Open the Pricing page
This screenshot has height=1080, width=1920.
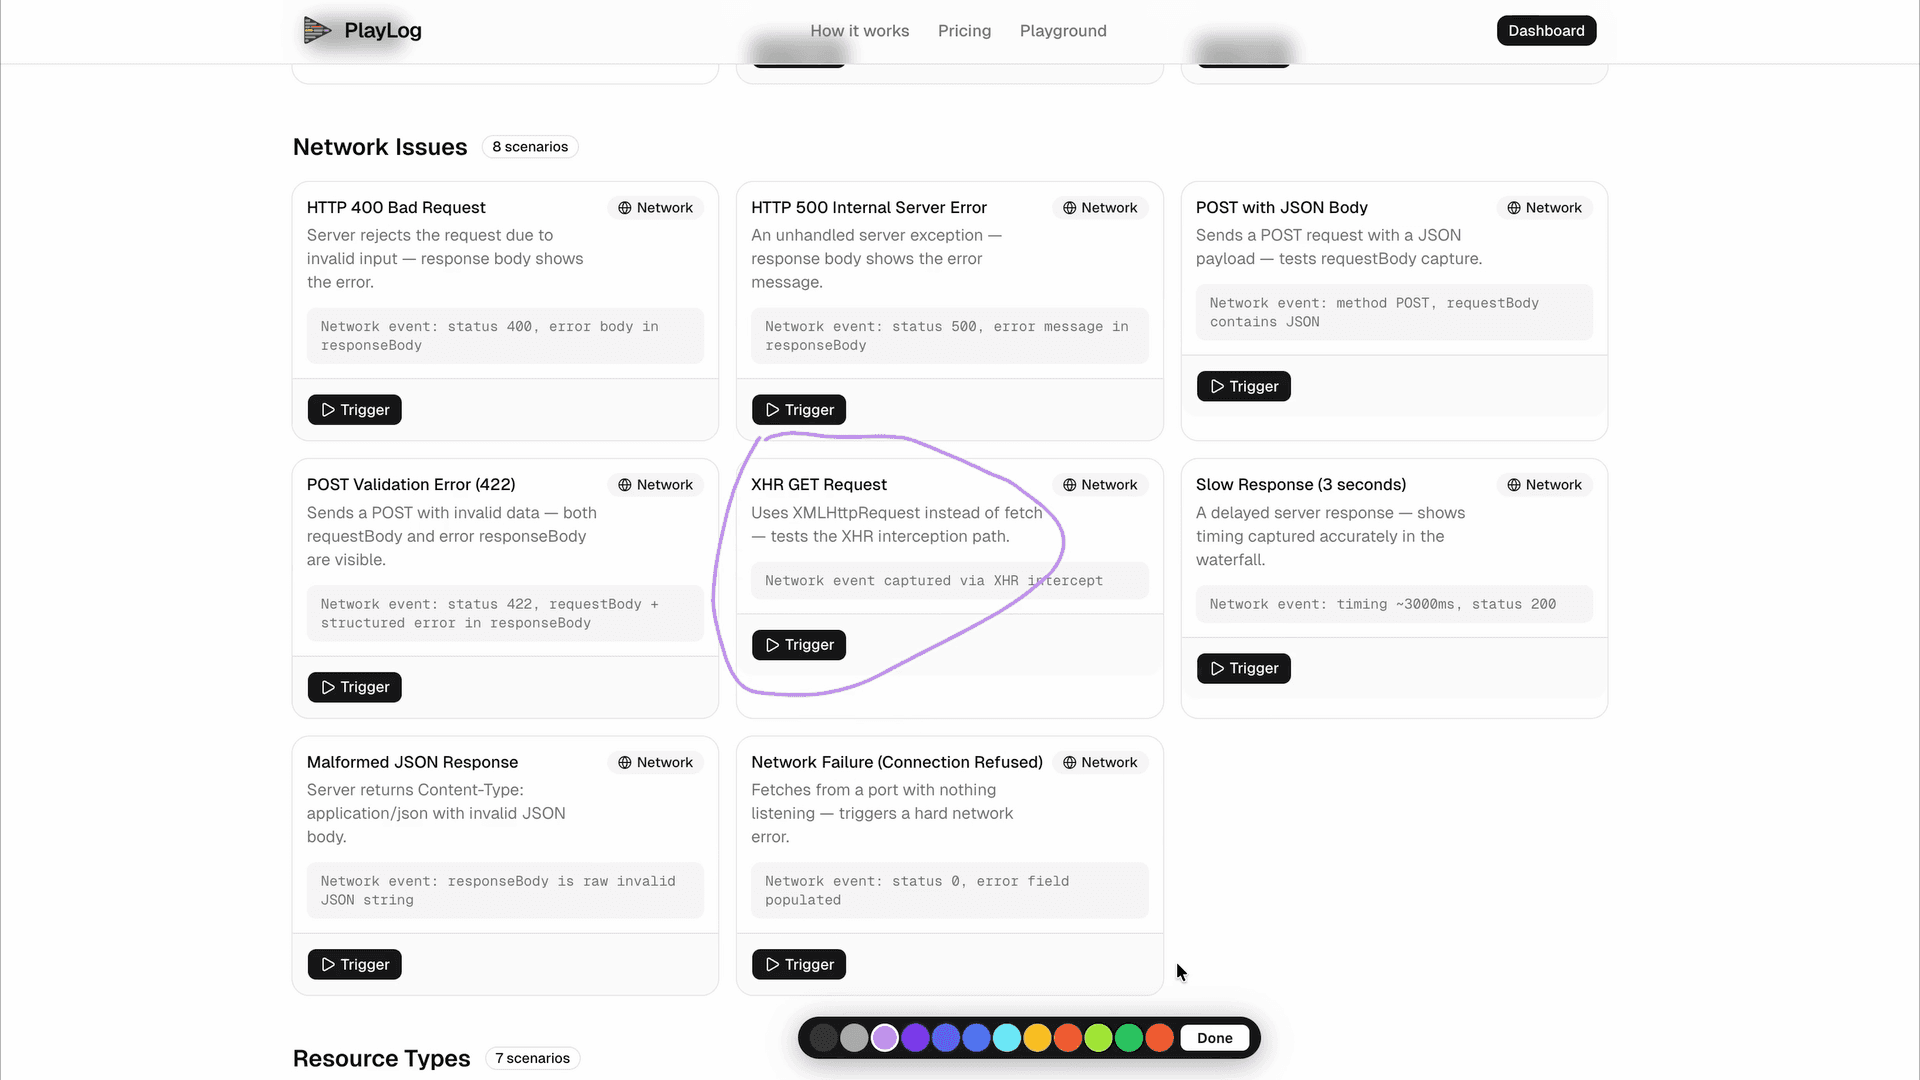pyautogui.click(x=964, y=31)
